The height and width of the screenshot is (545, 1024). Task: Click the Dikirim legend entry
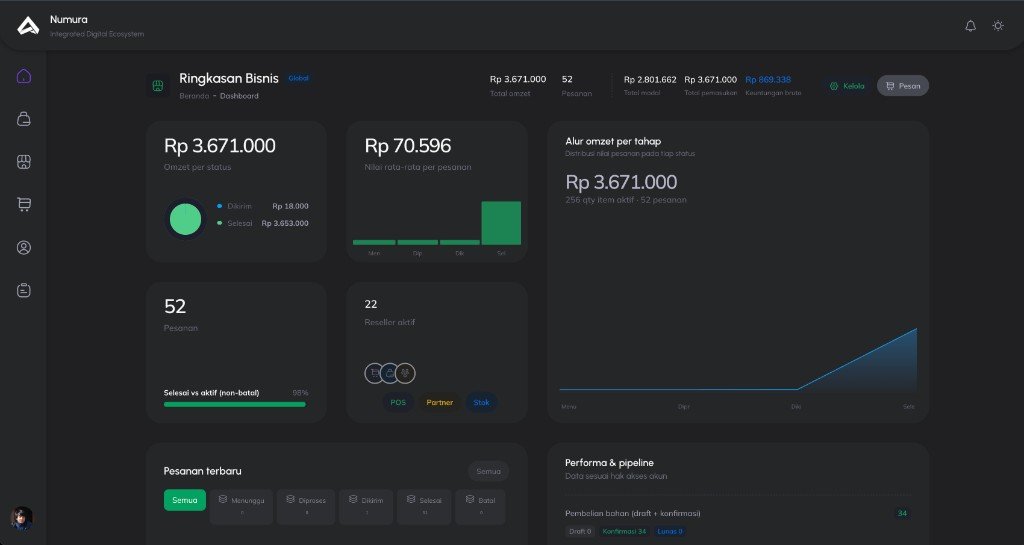[x=263, y=206]
